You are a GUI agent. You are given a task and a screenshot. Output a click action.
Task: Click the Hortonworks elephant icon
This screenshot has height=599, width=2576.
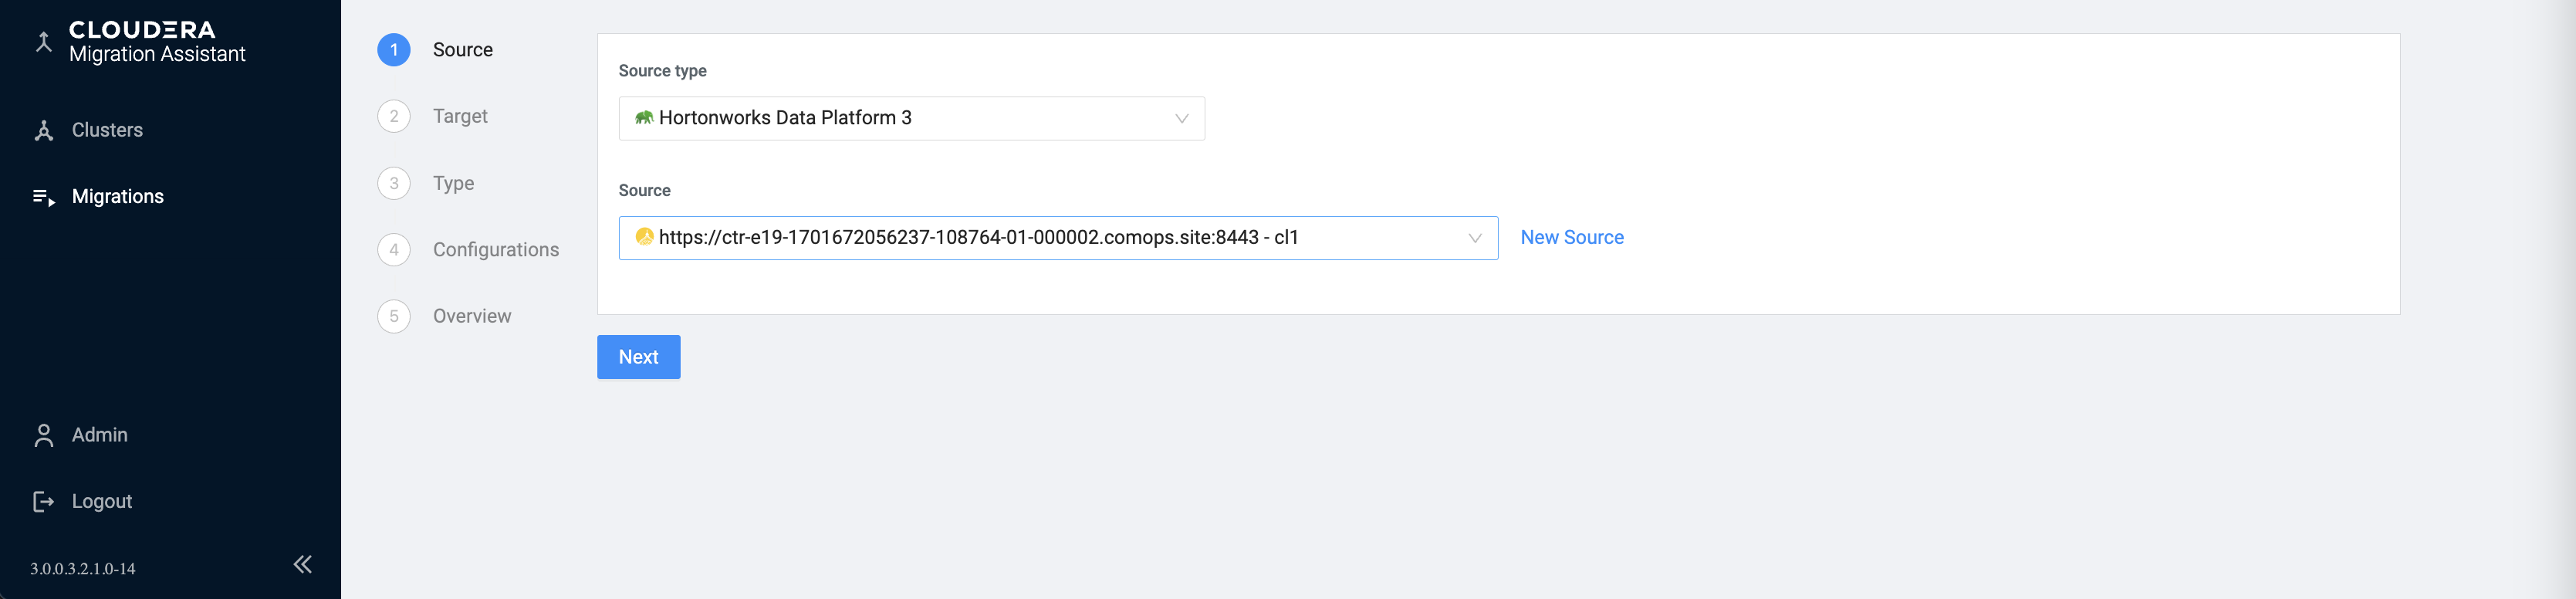pyautogui.click(x=644, y=118)
